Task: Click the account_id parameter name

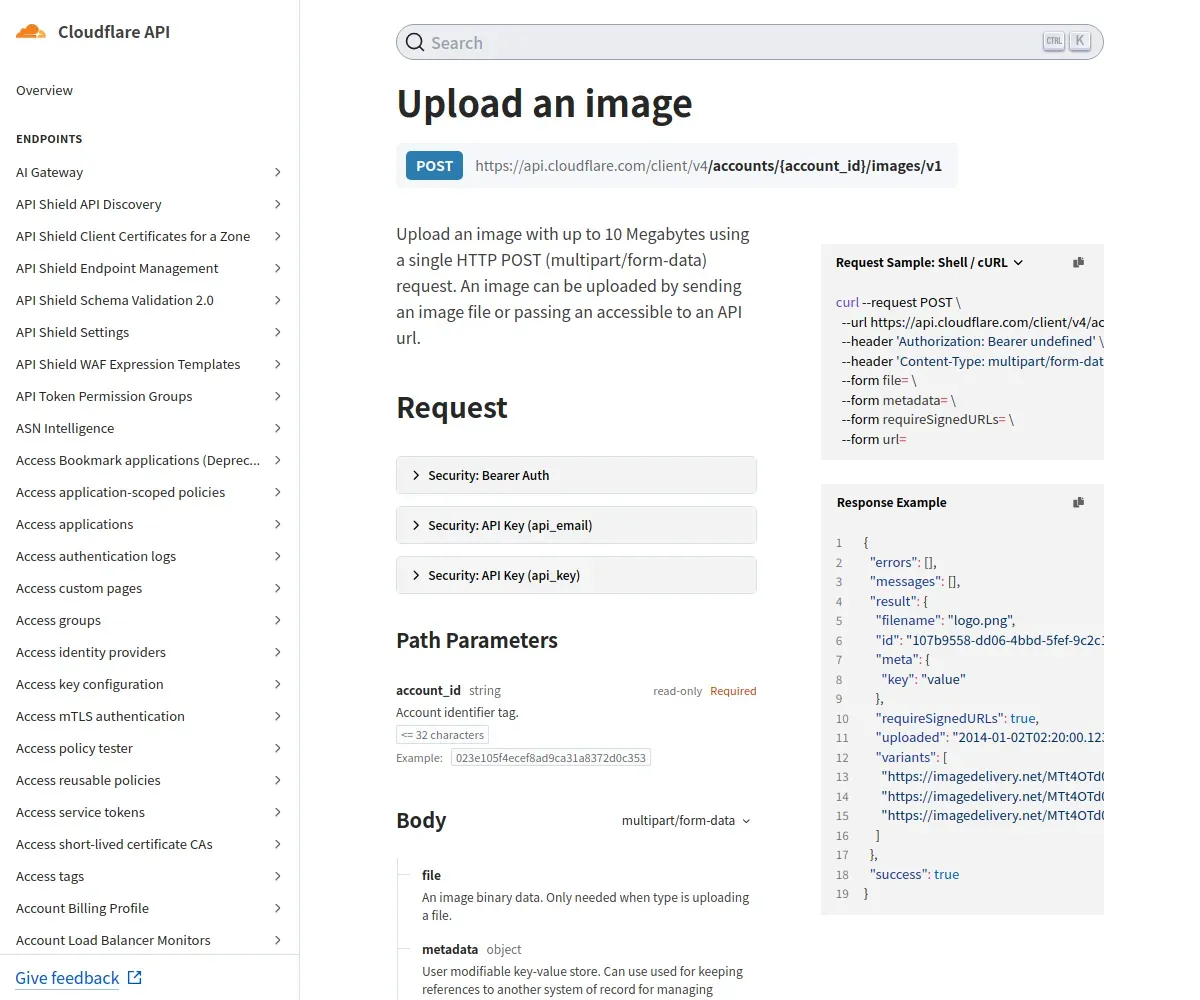Action: (428, 690)
